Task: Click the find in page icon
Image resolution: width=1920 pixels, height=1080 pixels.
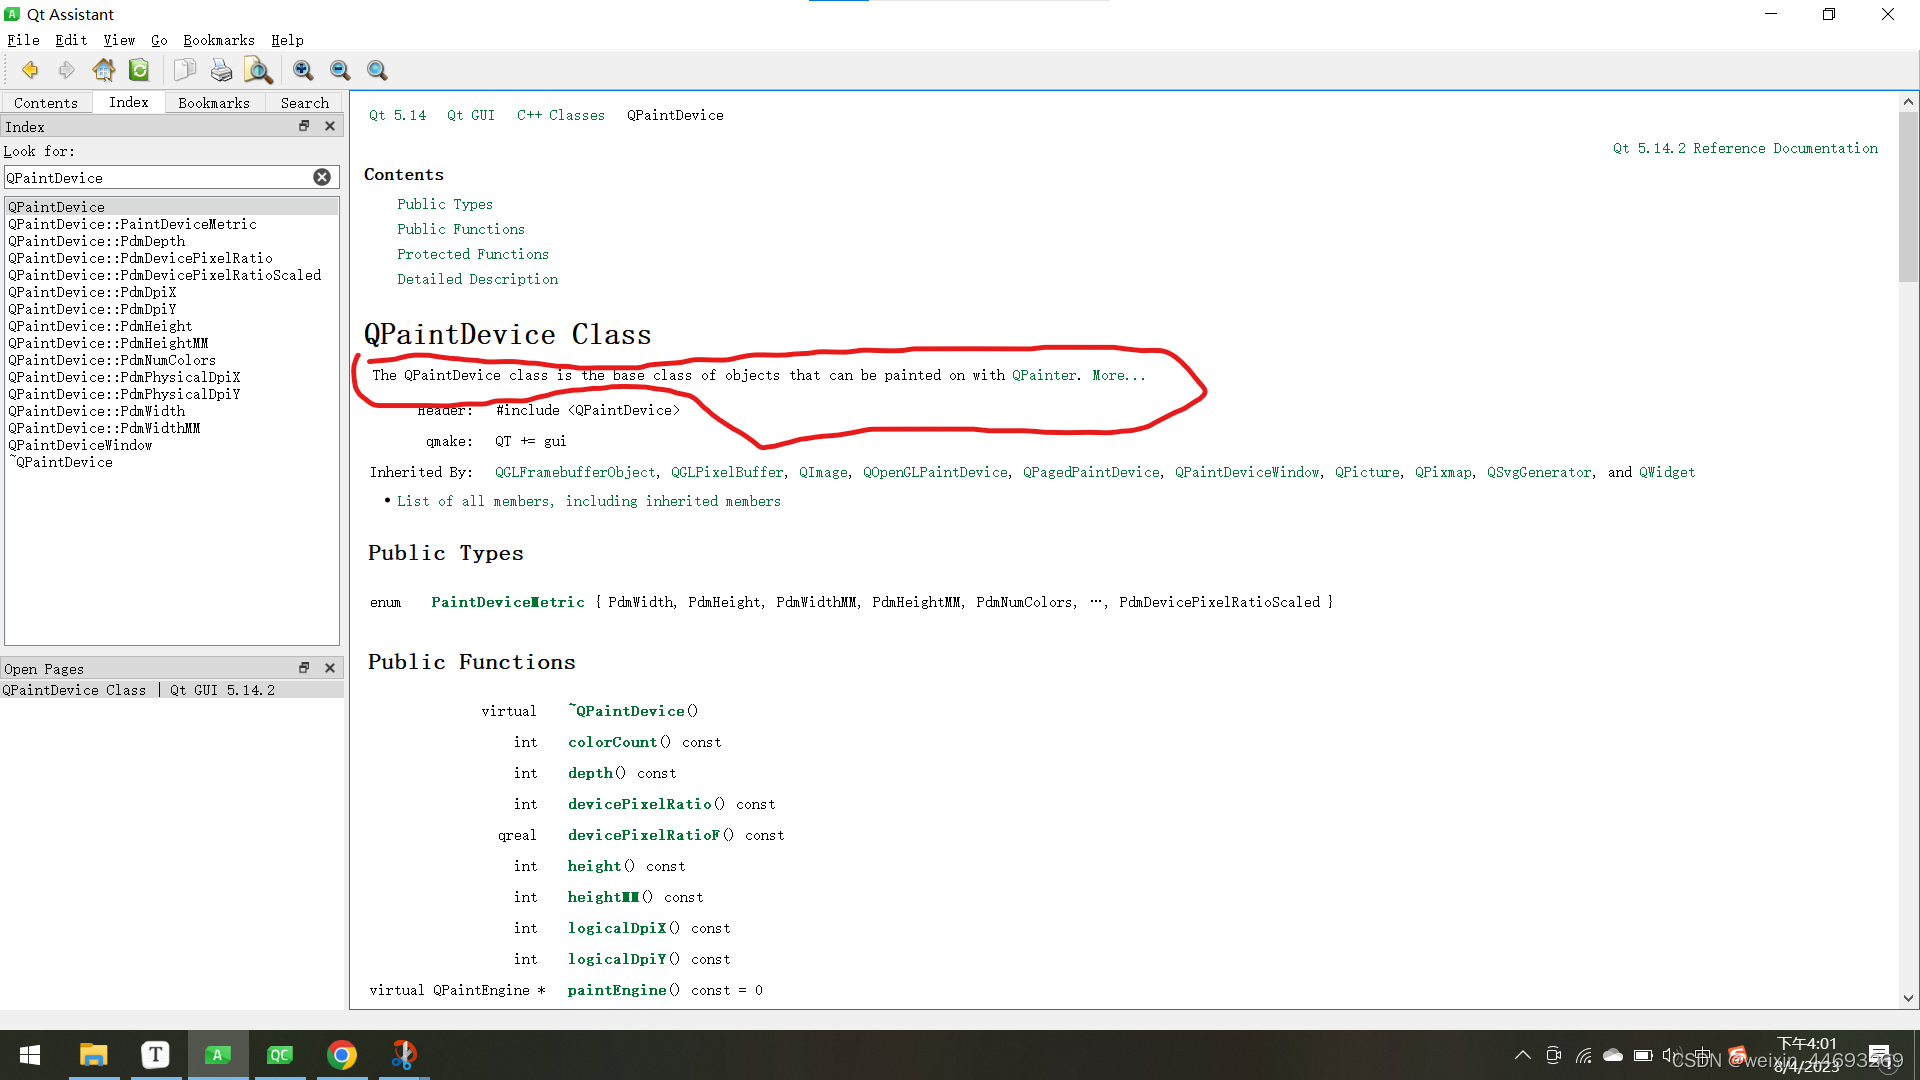Action: click(x=258, y=70)
